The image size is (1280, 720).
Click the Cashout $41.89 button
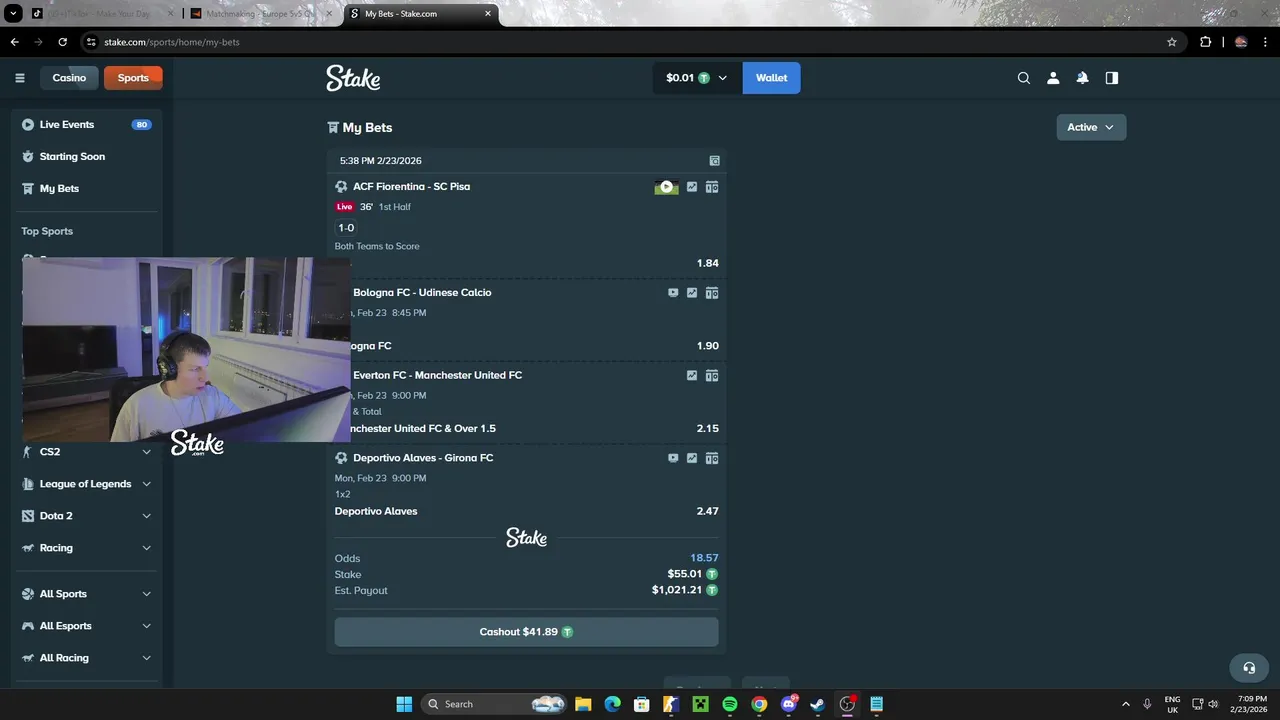tap(526, 632)
